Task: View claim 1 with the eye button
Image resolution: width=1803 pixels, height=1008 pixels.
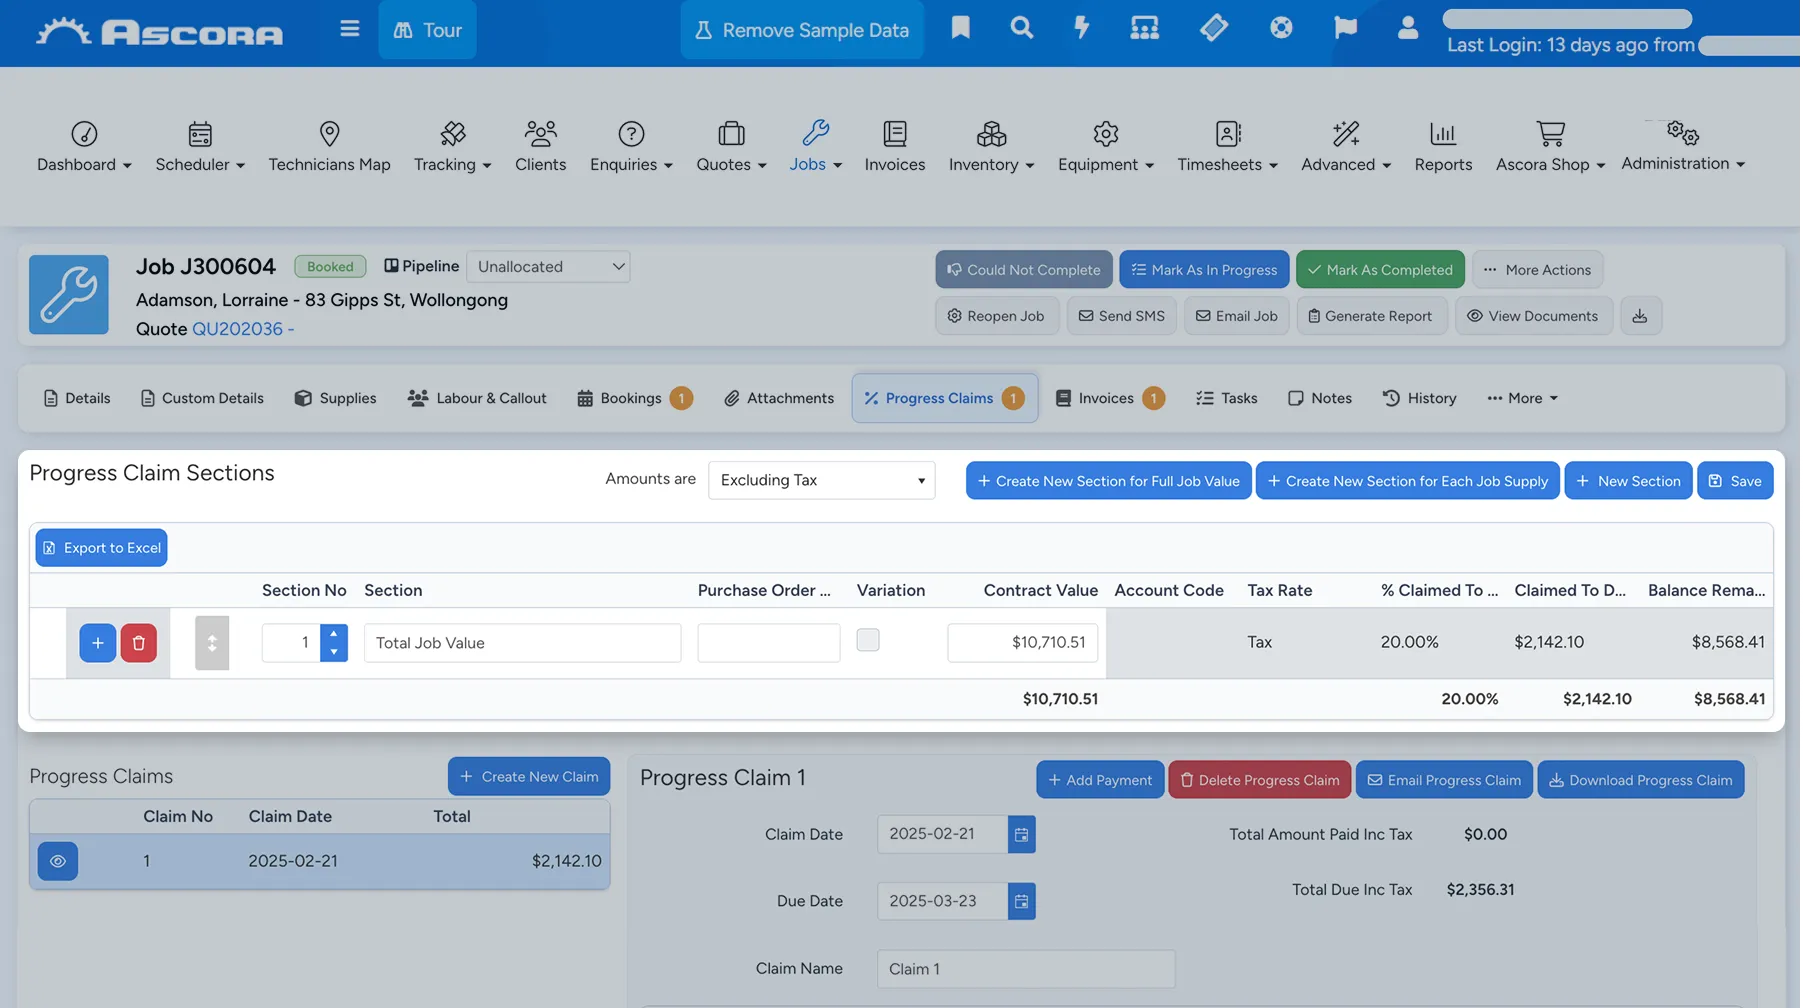Action: pos(58,861)
